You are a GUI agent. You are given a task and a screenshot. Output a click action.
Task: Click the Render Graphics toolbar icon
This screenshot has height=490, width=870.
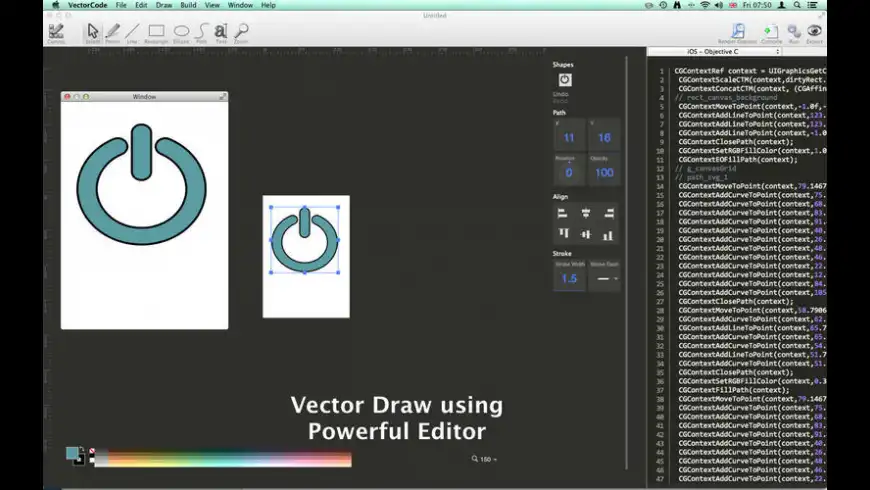click(x=737, y=33)
